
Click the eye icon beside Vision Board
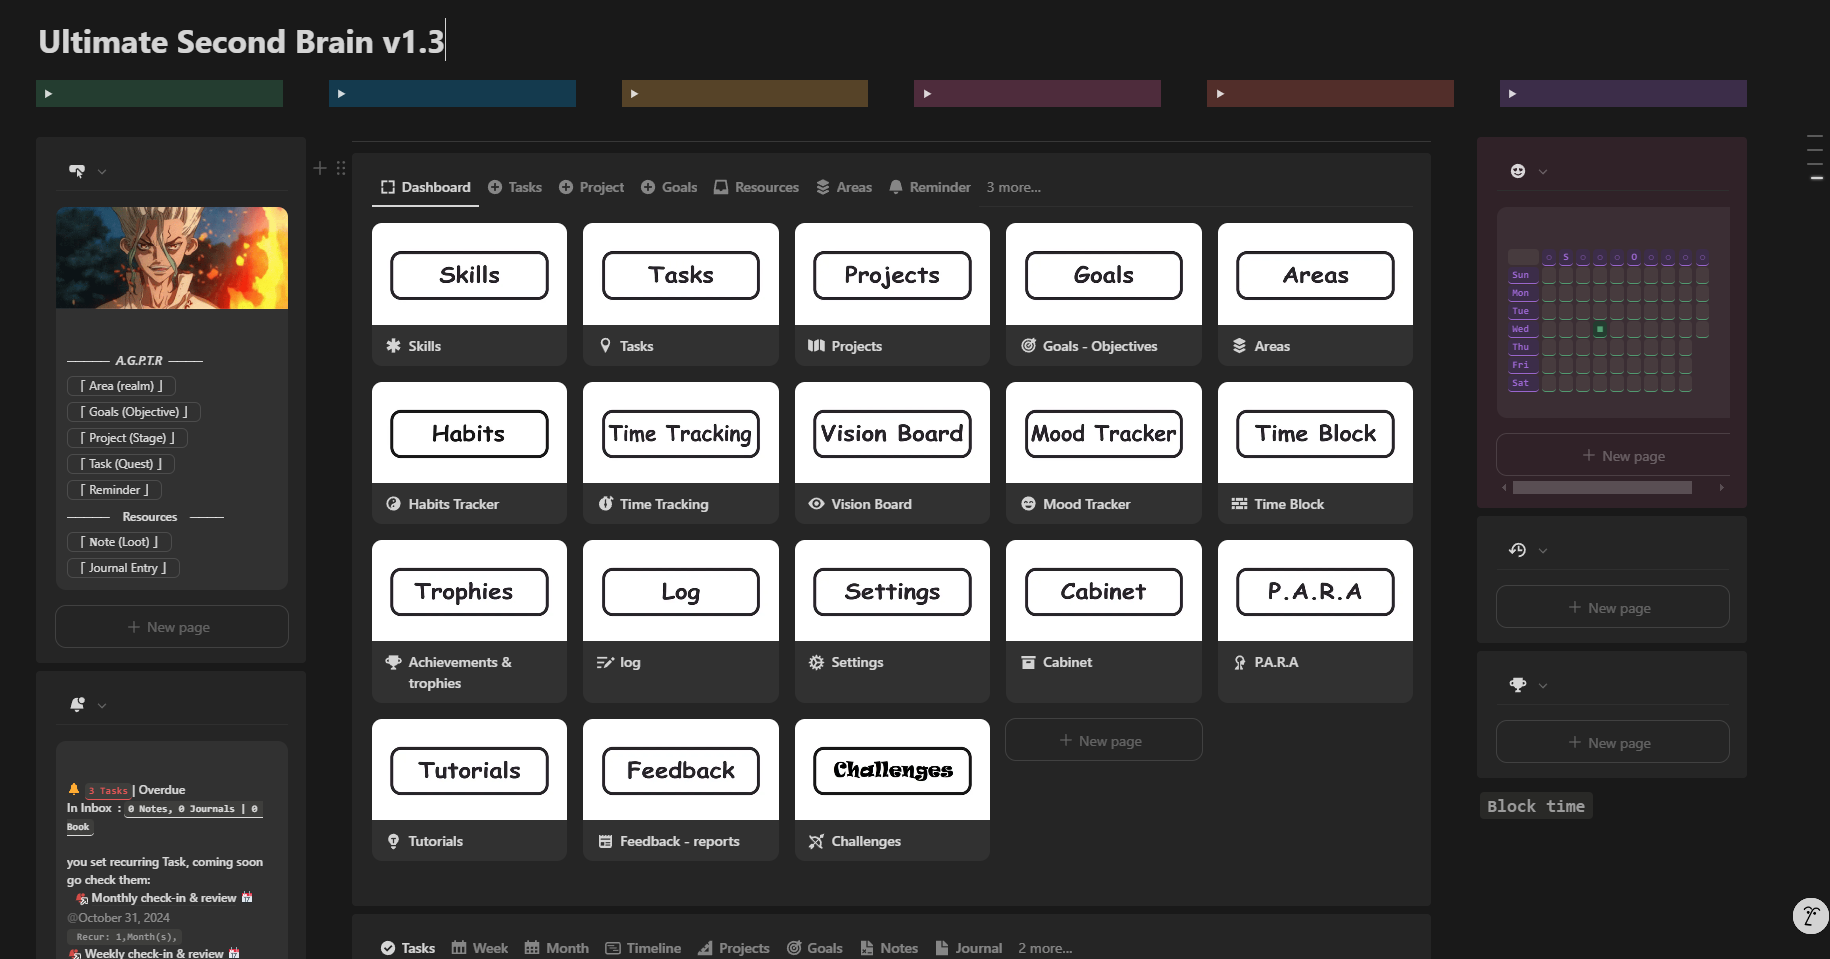(x=816, y=503)
